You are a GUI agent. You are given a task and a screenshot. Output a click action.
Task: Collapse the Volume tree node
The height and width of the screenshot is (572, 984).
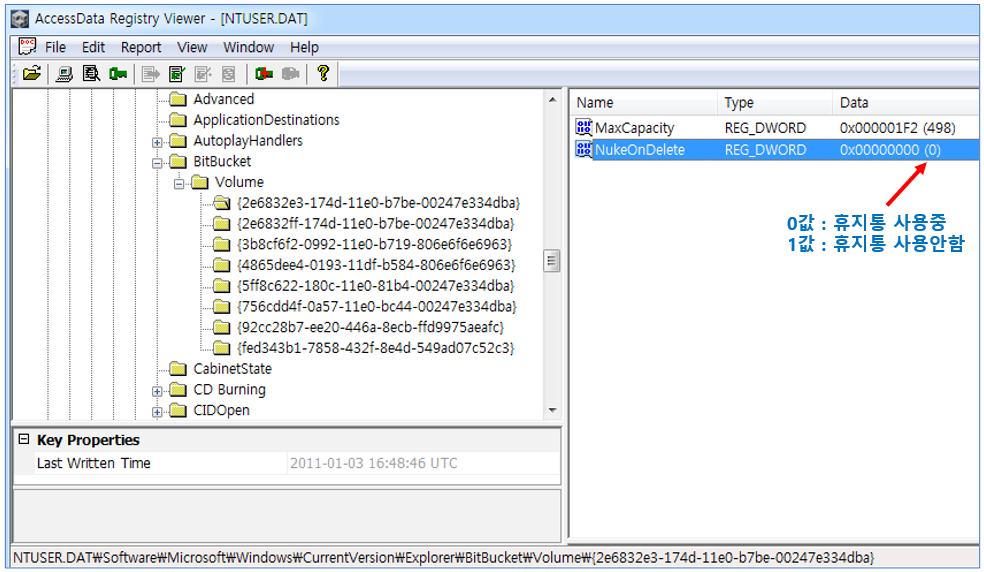[x=179, y=183]
